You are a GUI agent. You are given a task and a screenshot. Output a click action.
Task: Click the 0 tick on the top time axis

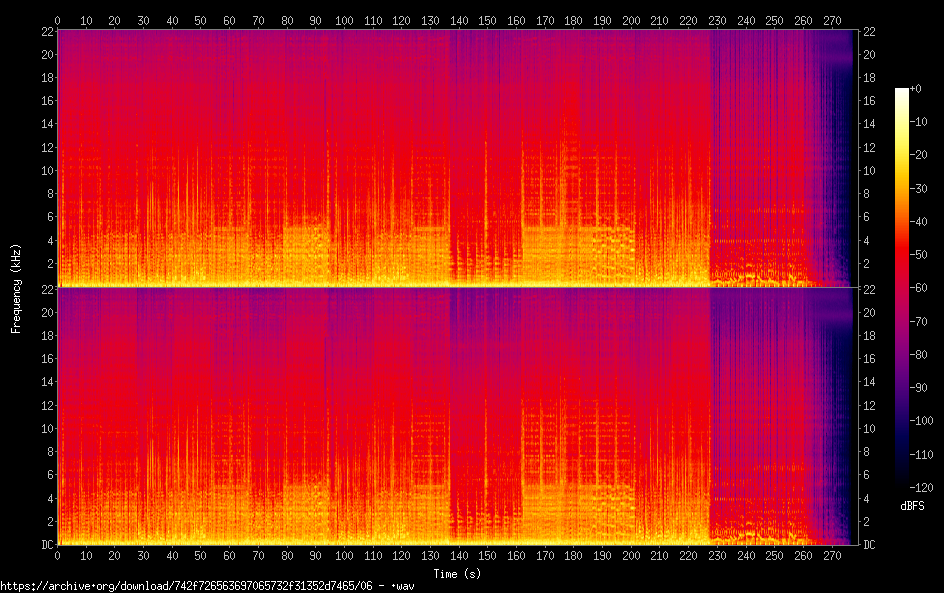click(58, 20)
